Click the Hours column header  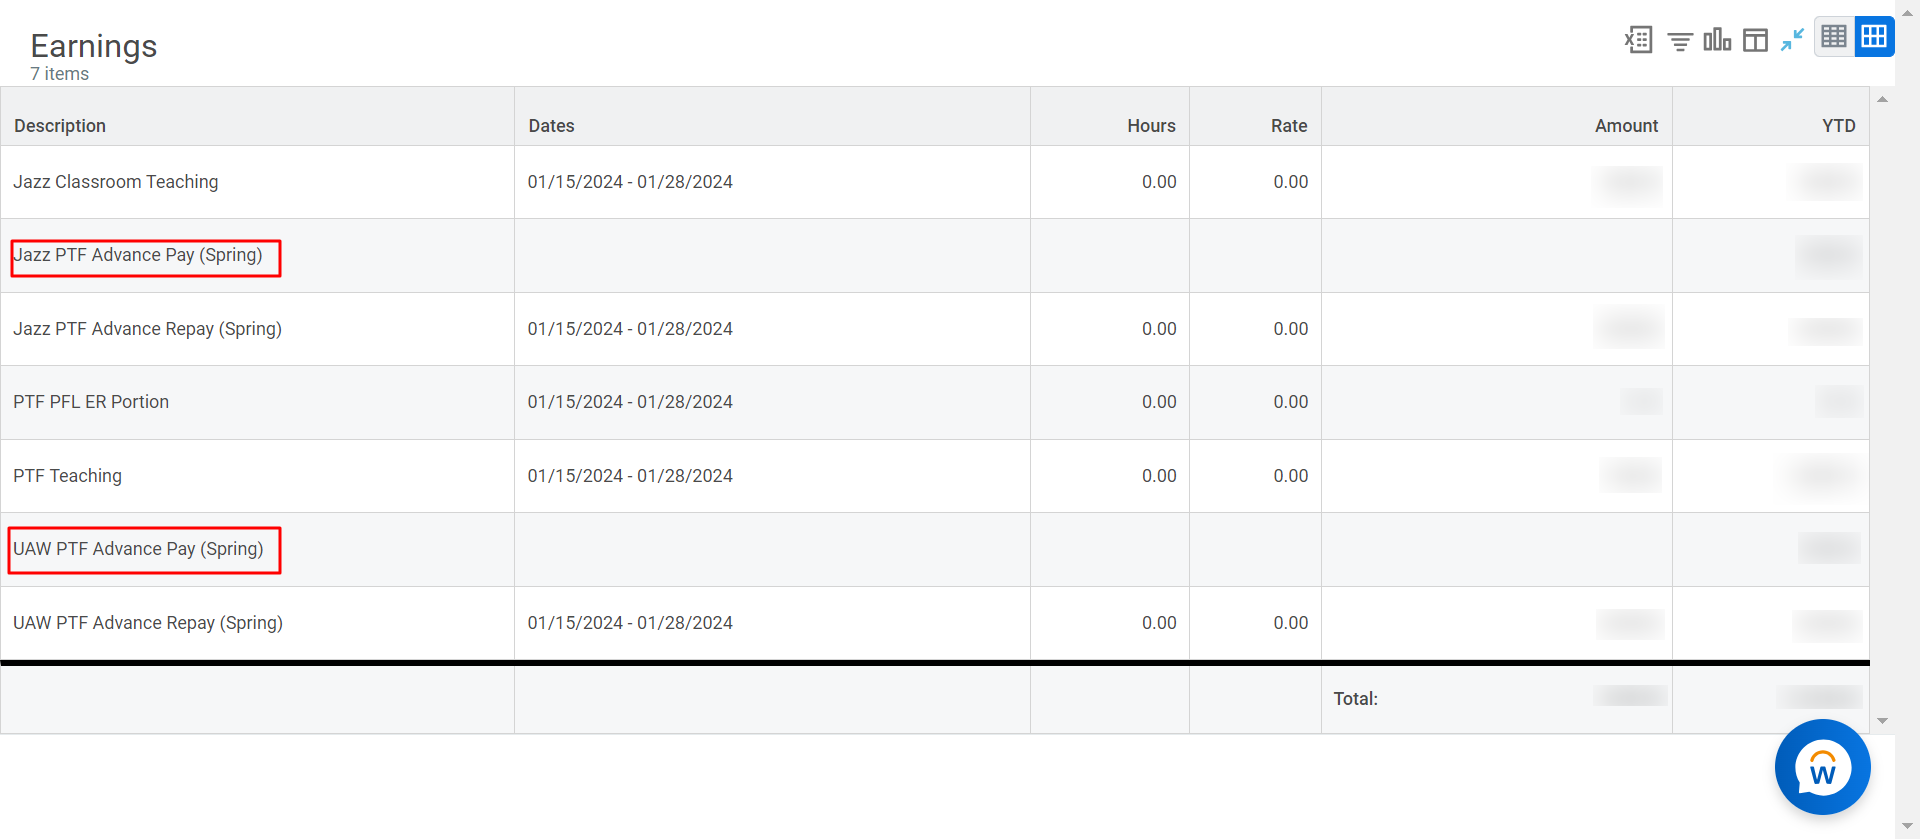click(x=1151, y=126)
